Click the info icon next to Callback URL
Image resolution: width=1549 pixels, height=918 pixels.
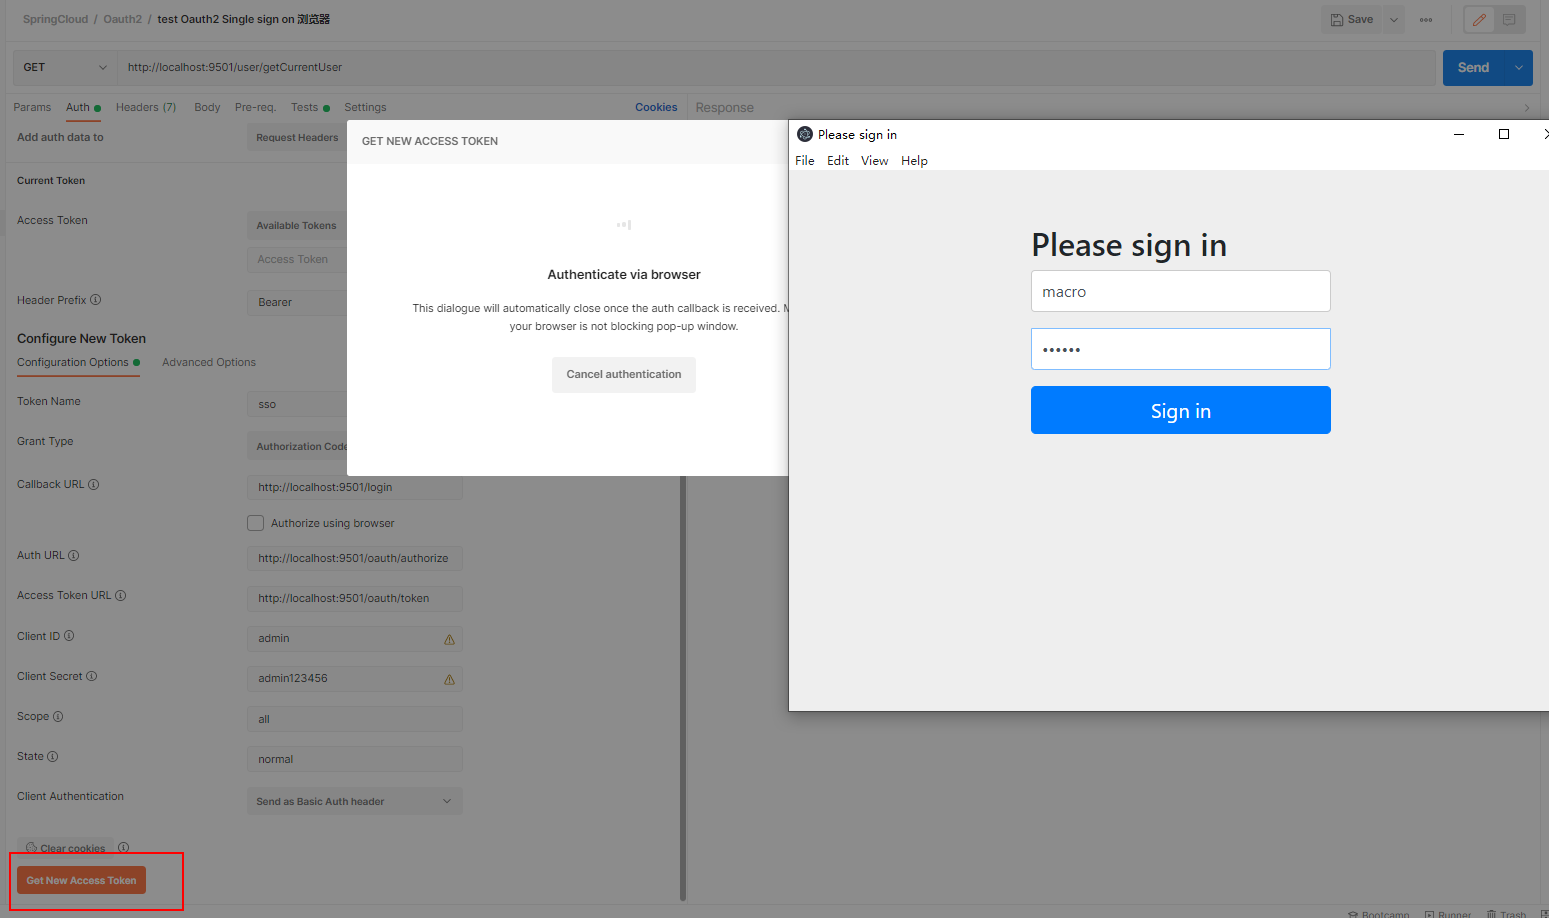[94, 485]
